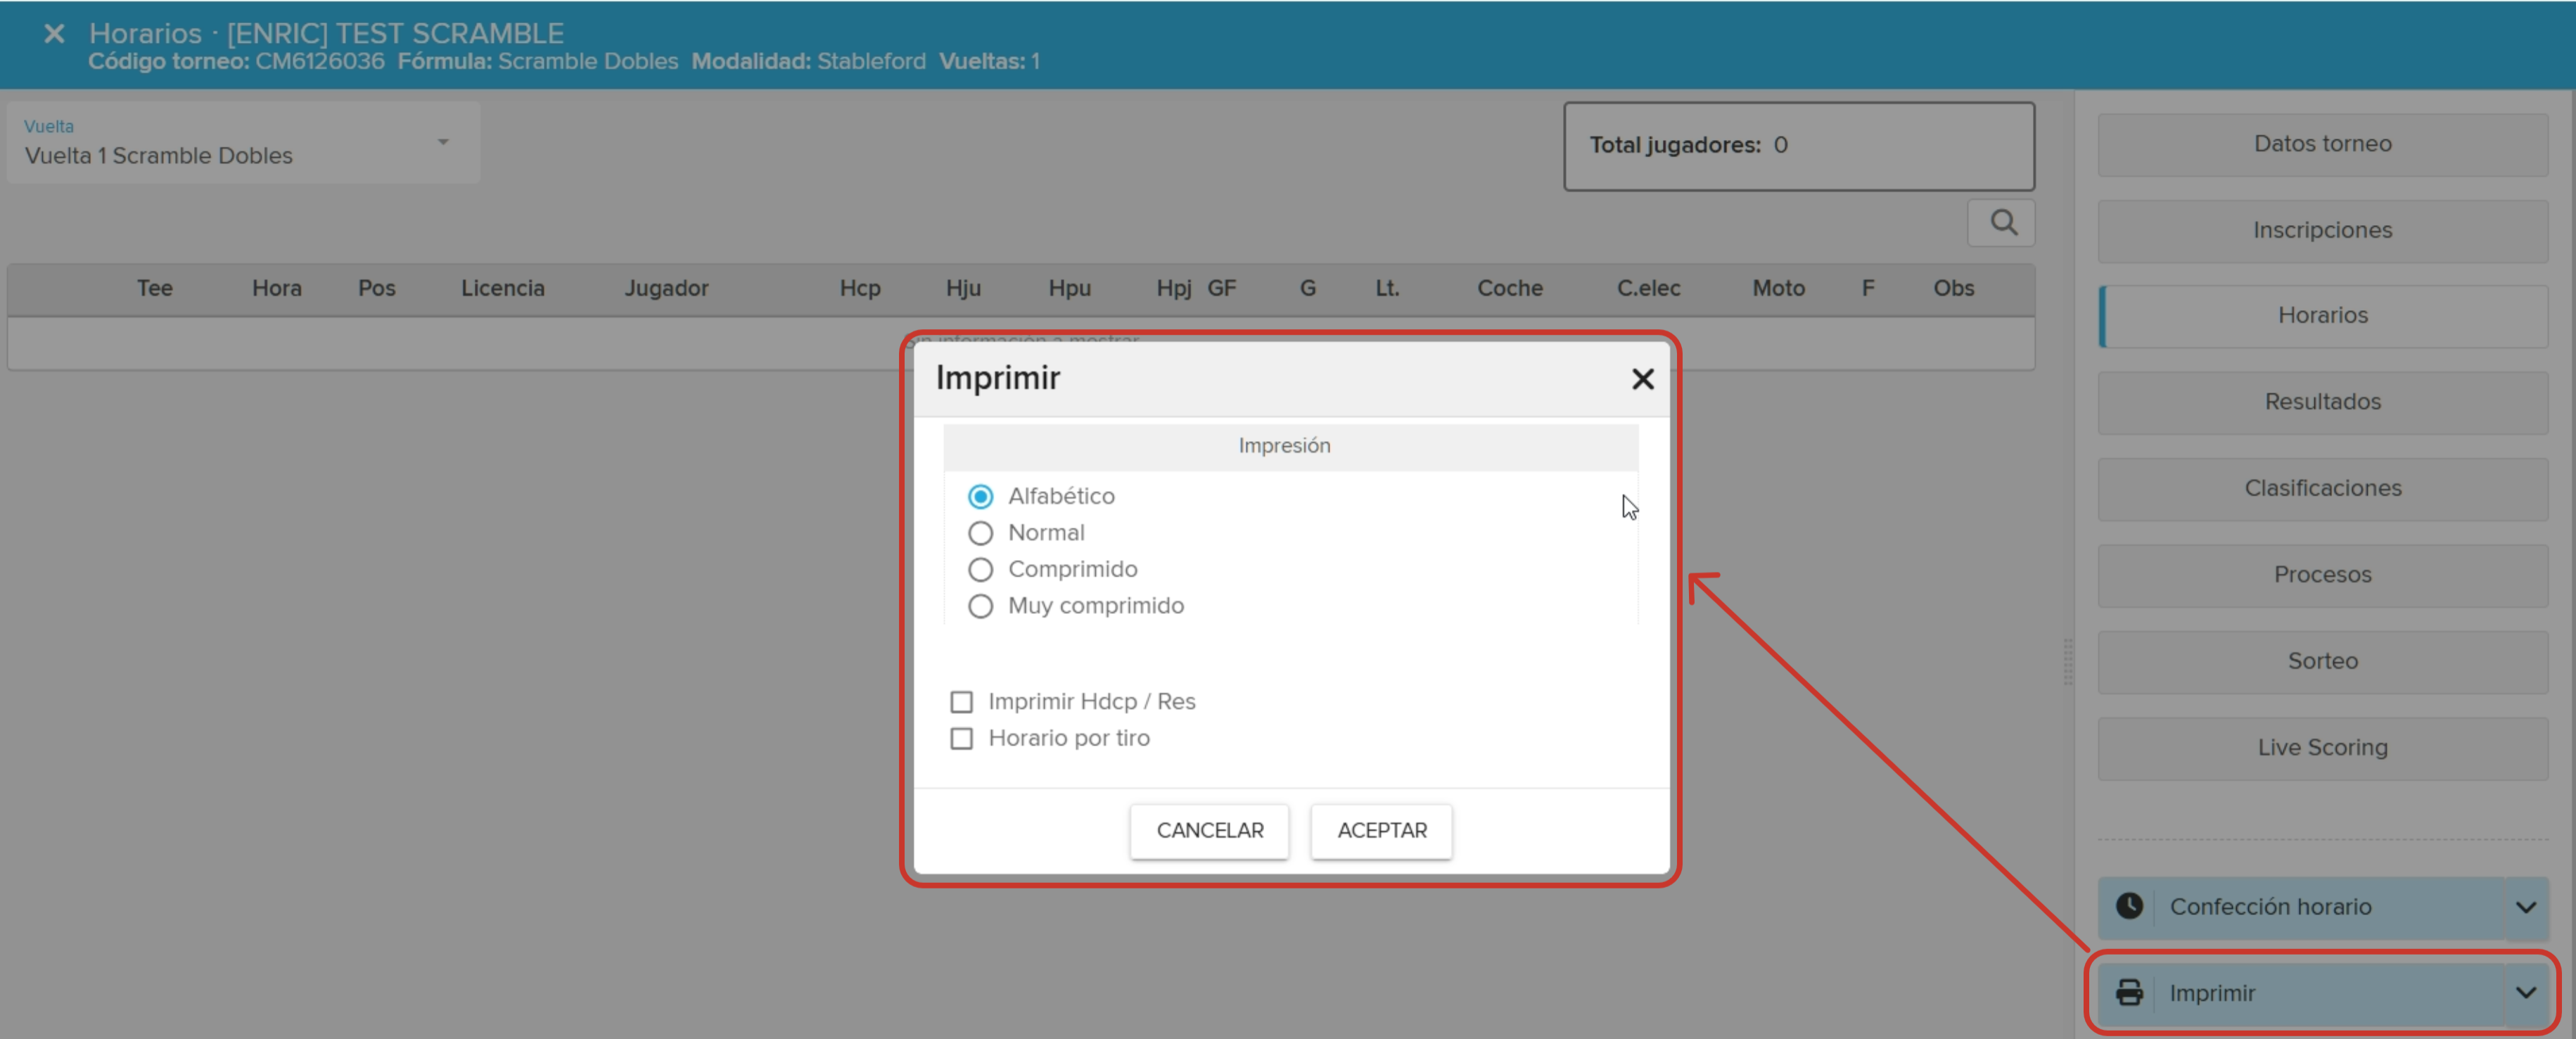Click the Tee column header

click(155, 289)
